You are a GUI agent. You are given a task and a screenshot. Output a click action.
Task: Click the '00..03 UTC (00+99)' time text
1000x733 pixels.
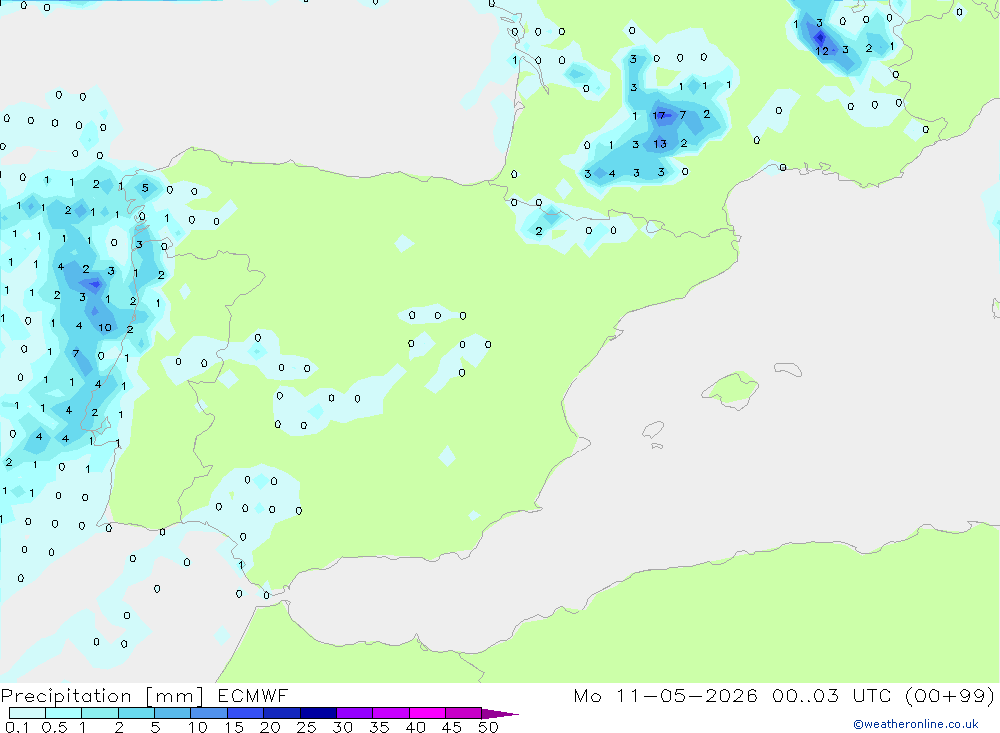(x=883, y=695)
